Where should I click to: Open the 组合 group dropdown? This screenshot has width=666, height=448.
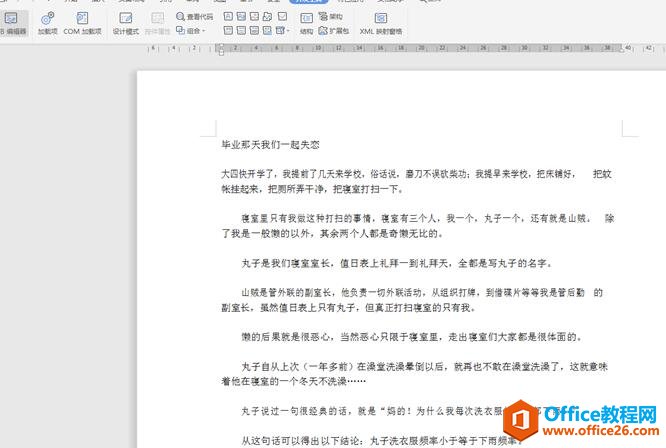[191, 31]
